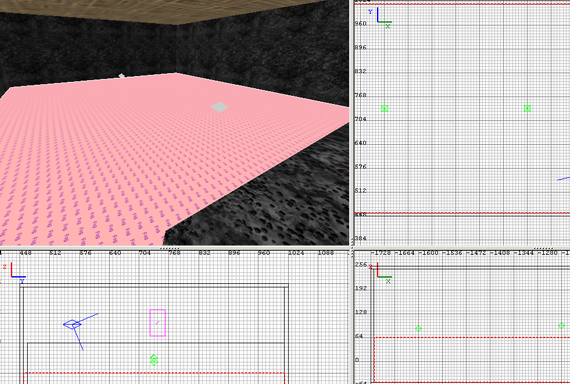
Task: Select the left green entity marker in top view
Action: 385,108
